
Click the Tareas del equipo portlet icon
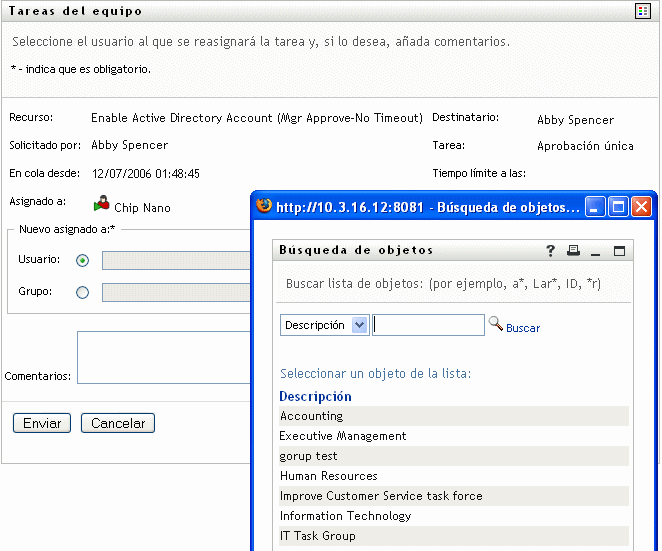643,11
